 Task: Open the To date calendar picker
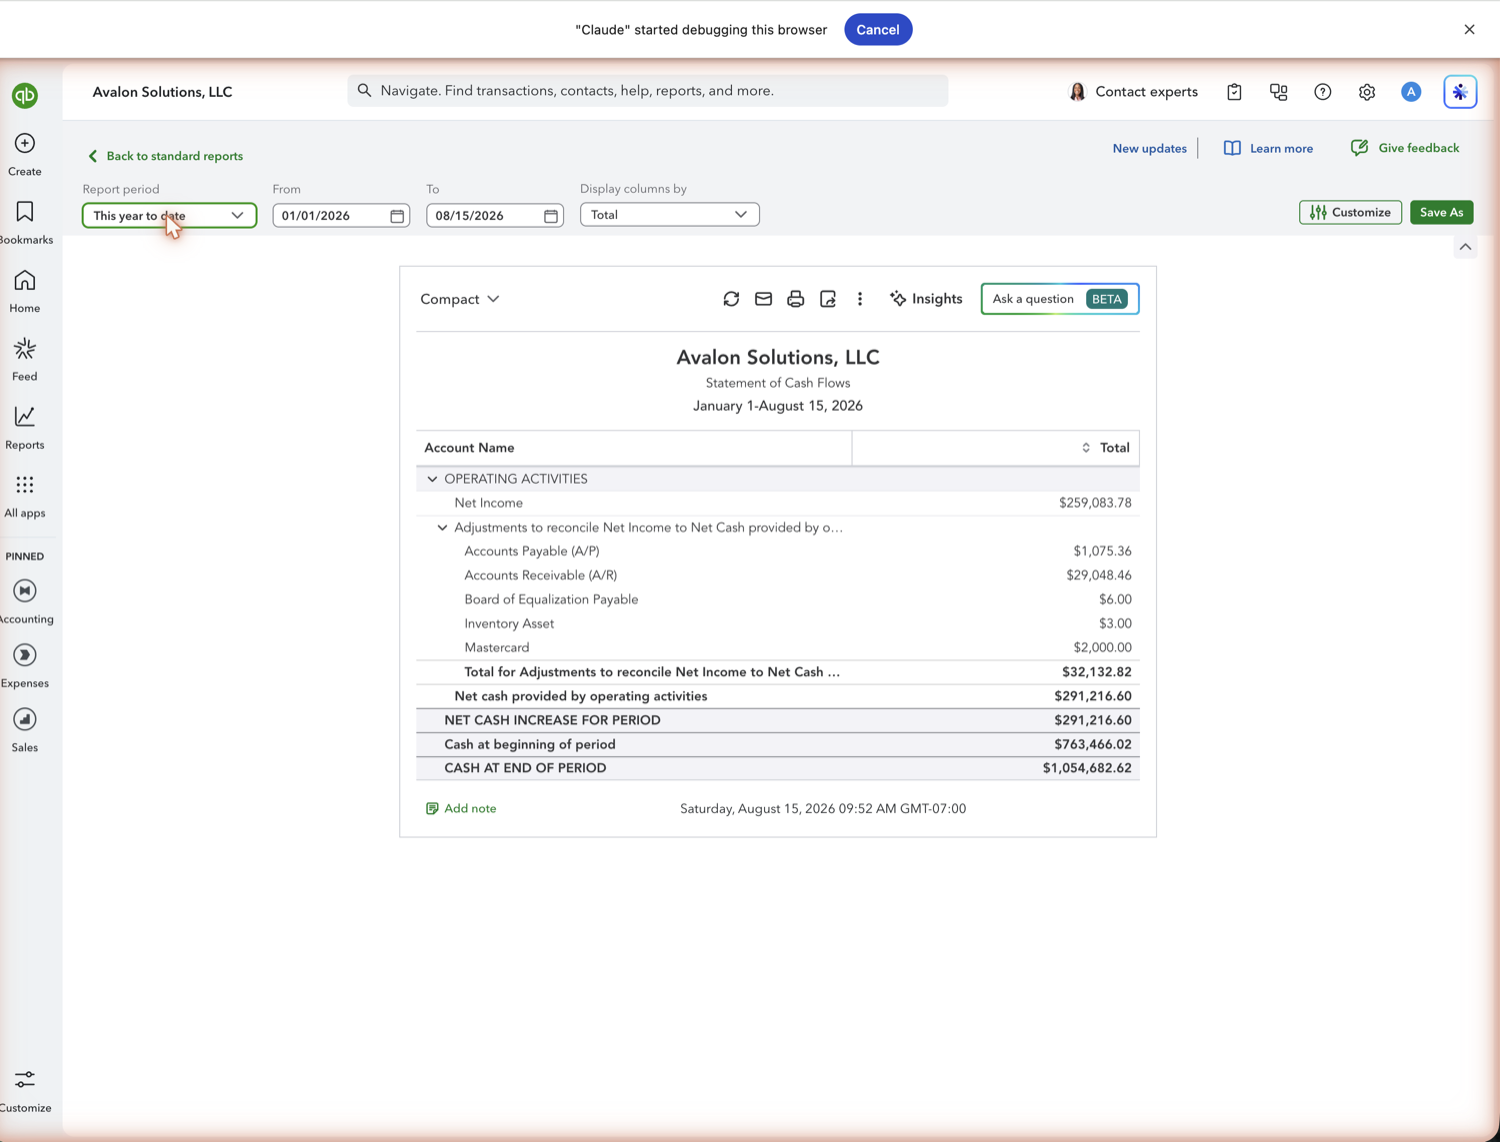pyautogui.click(x=551, y=216)
